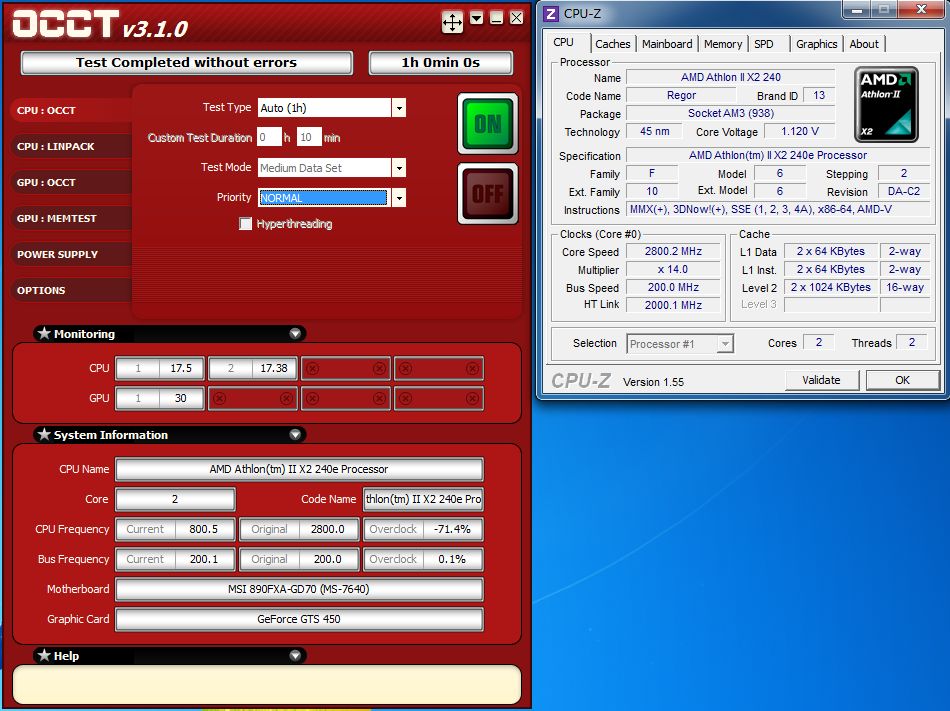The height and width of the screenshot is (711, 950).
Task: Collapse the System Information section
Action: (295, 434)
